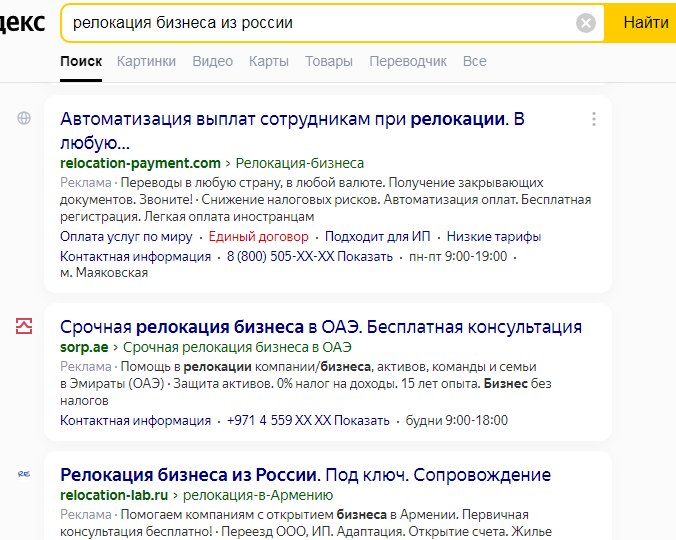Viewport: 676px width, 540px height.
Task: Visit relocation-lab.ru domain link
Action: (114, 495)
